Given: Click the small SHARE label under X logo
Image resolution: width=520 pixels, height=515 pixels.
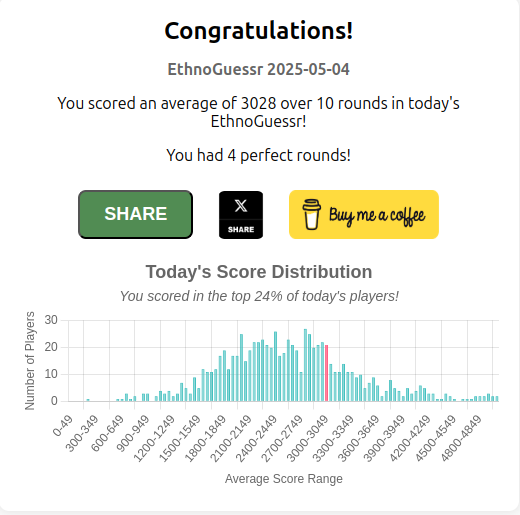Looking at the screenshot, I should [x=241, y=229].
